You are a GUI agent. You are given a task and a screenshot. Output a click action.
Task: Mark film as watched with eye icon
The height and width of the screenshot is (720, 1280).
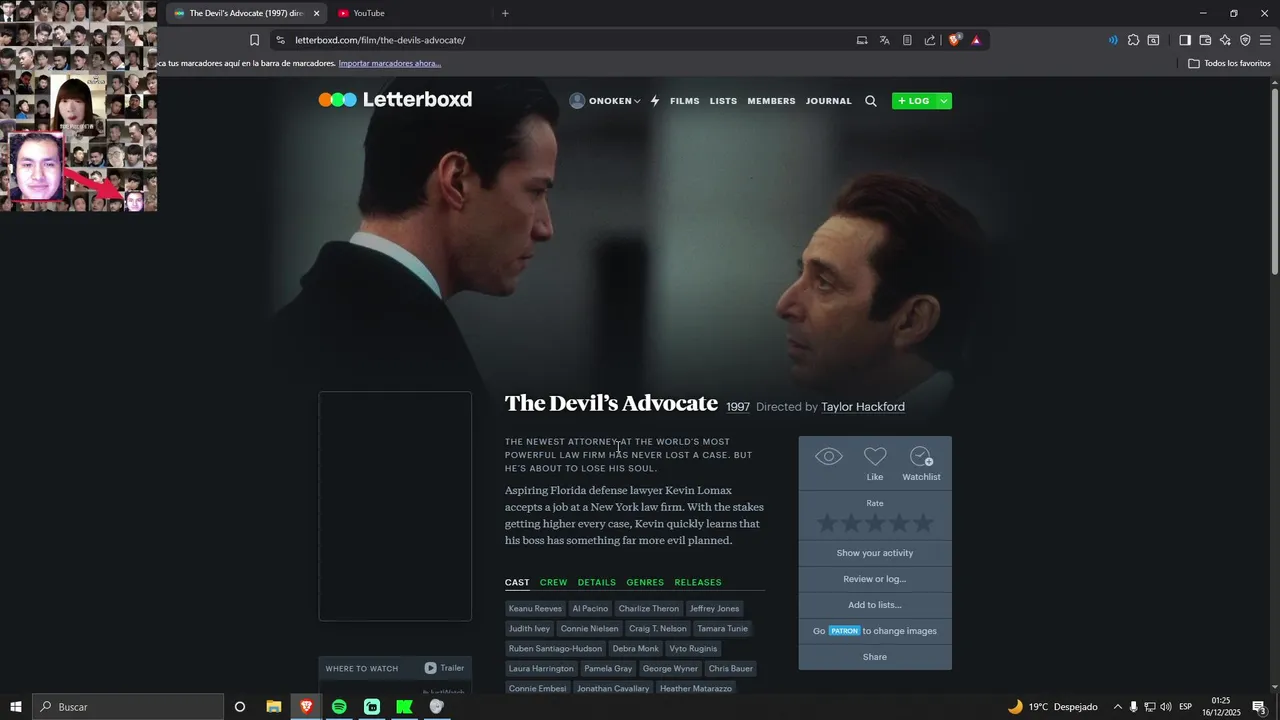pos(829,457)
